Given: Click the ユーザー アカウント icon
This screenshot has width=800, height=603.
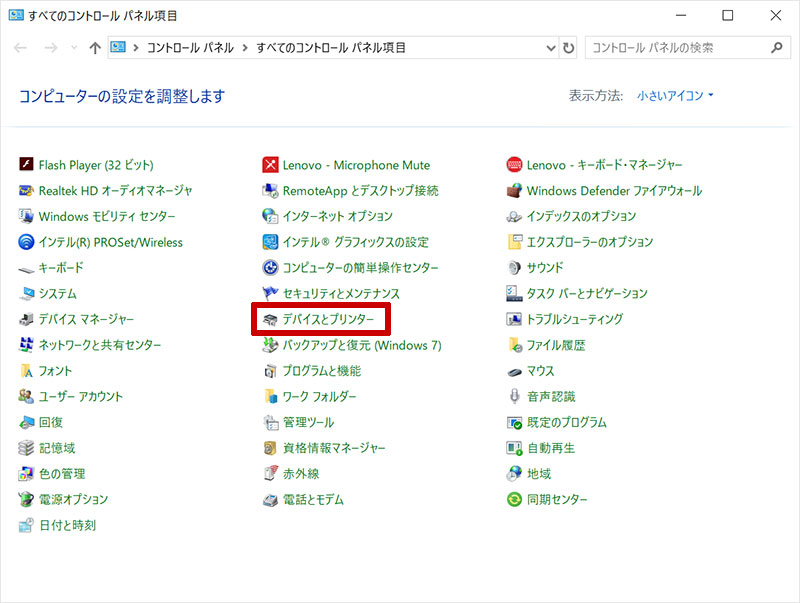Looking at the screenshot, I should [26, 396].
